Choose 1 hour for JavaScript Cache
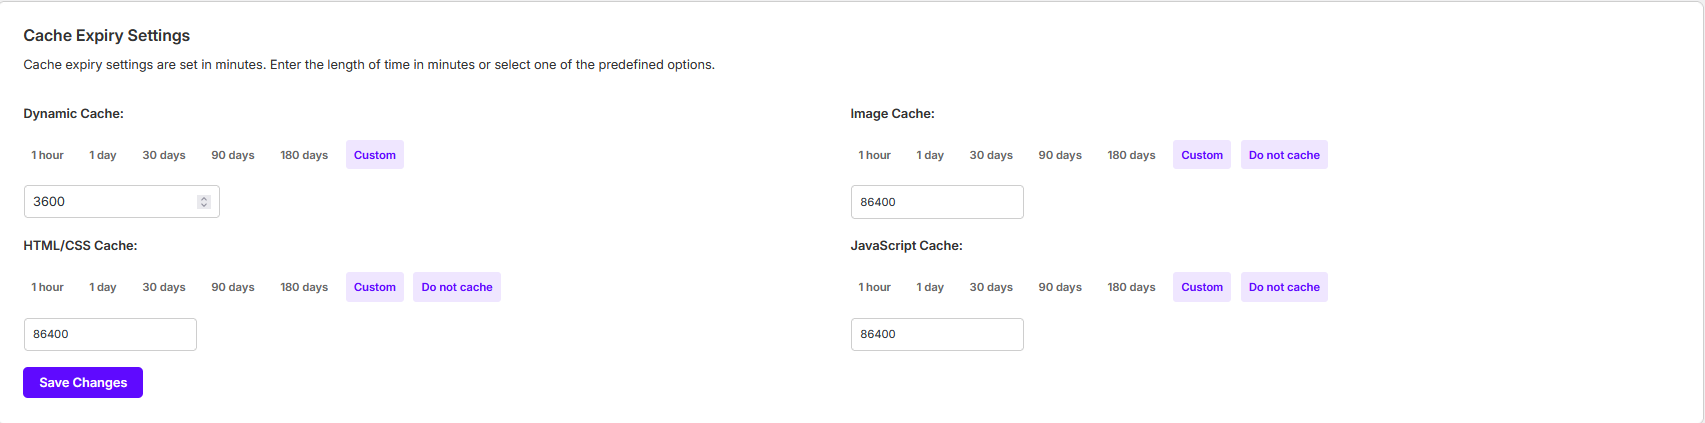Viewport: 1705px width, 423px height. 874,287
